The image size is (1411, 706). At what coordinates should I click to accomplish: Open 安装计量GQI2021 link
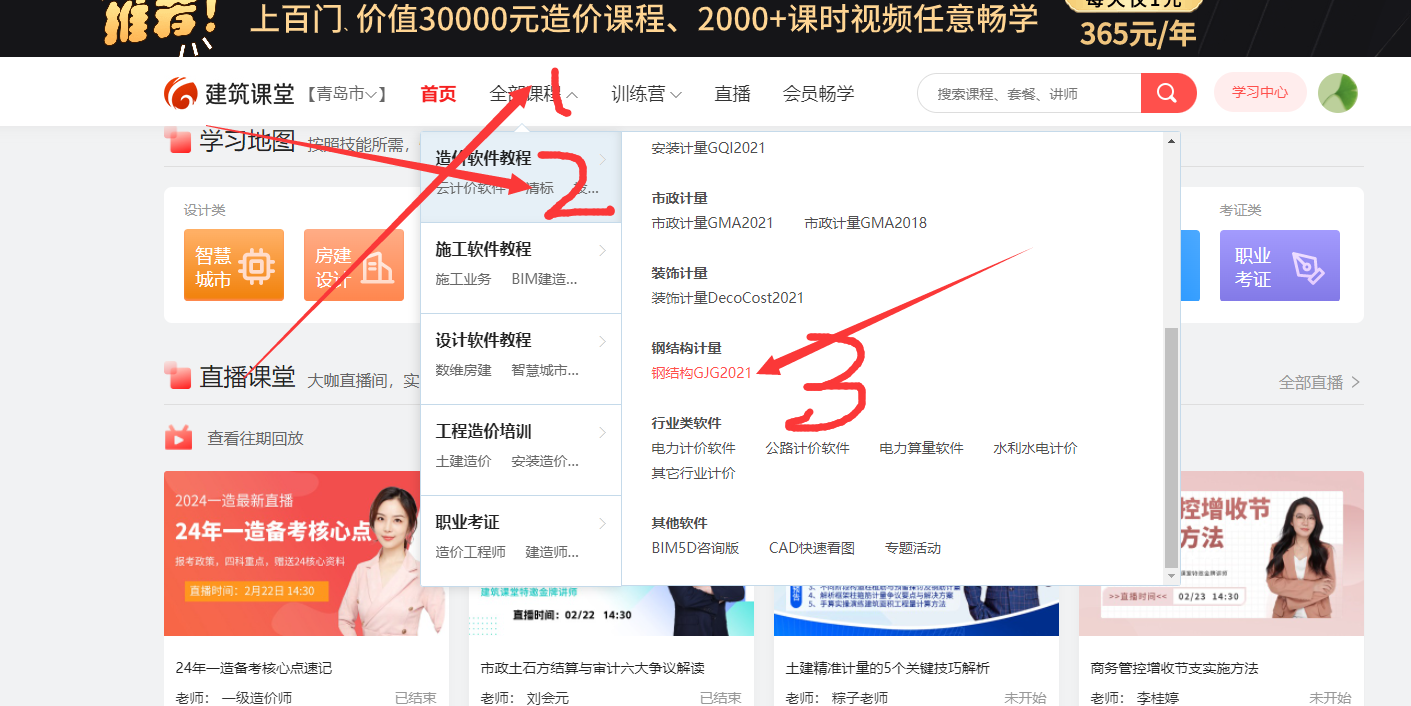pyautogui.click(x=708, y=148)
